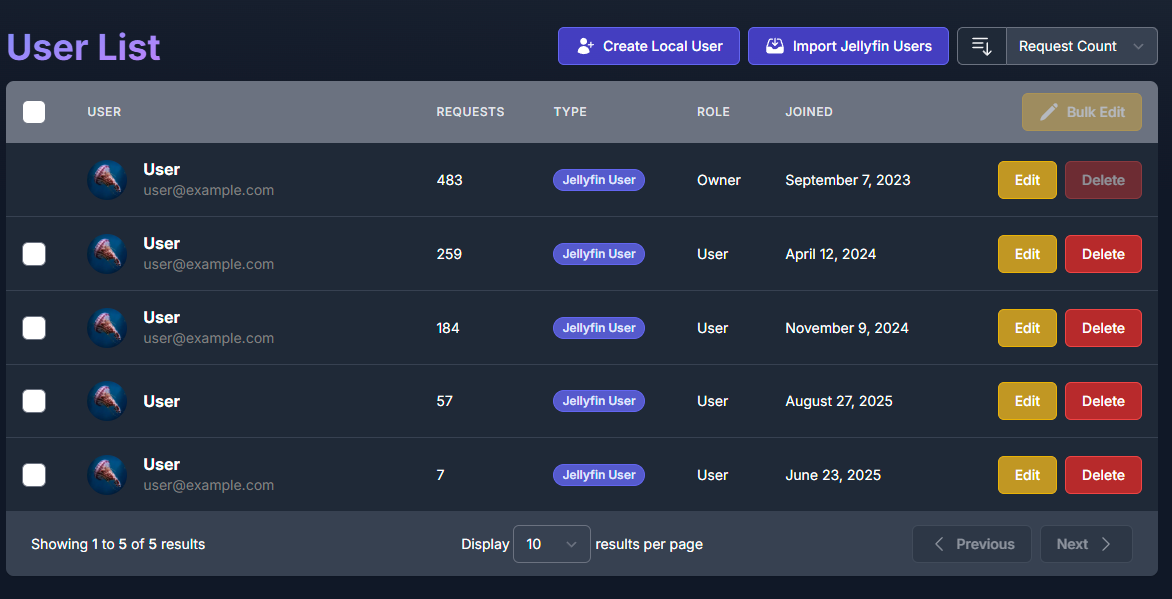
Task: Click Edit for the user joined August 27, 2025
Action: tap(1027, 401)
